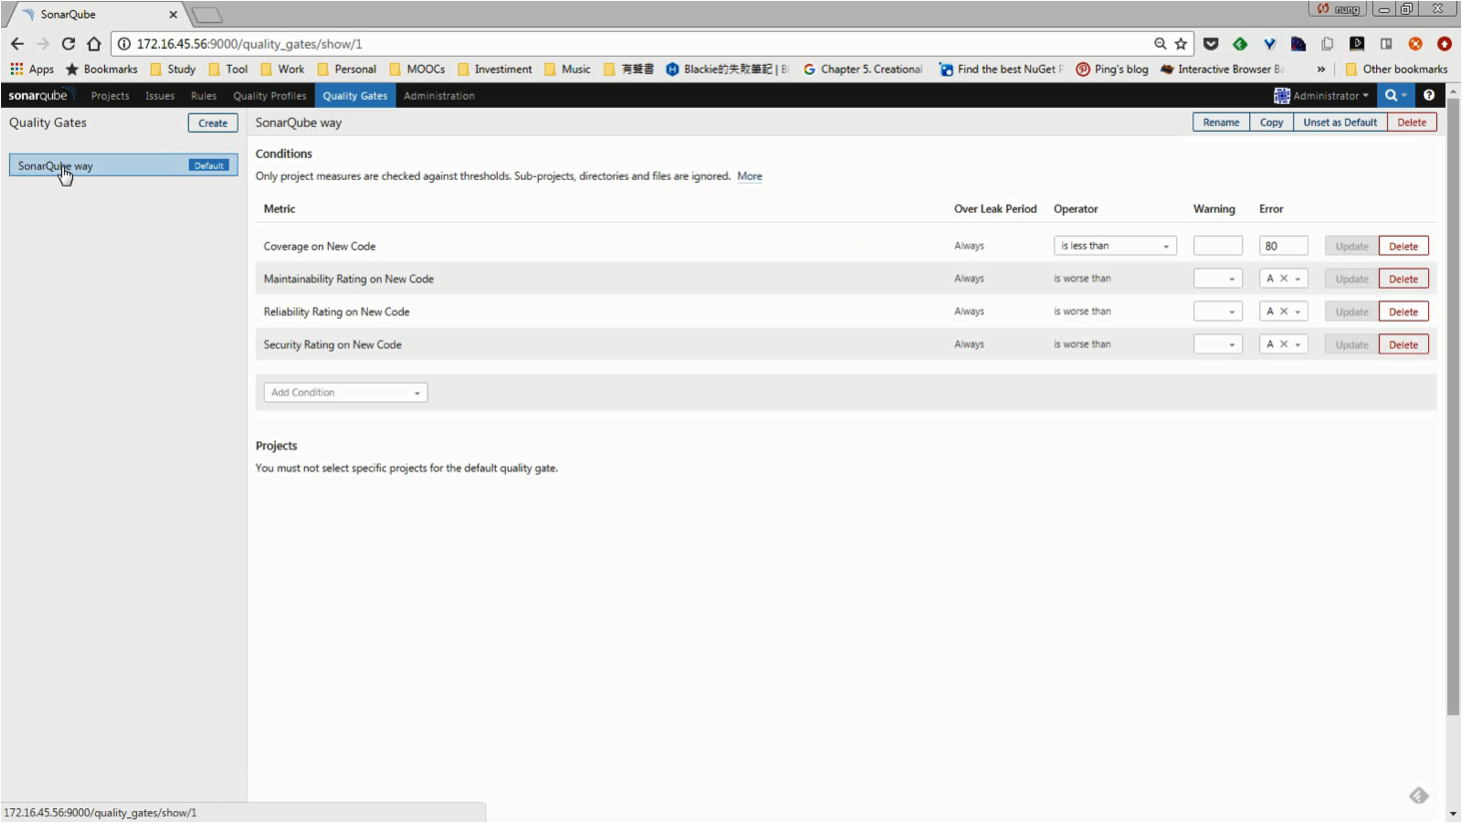Open the browser home page icon
Image resolution: width=1462 pixels, height=823 pixels.
[94, 44]
